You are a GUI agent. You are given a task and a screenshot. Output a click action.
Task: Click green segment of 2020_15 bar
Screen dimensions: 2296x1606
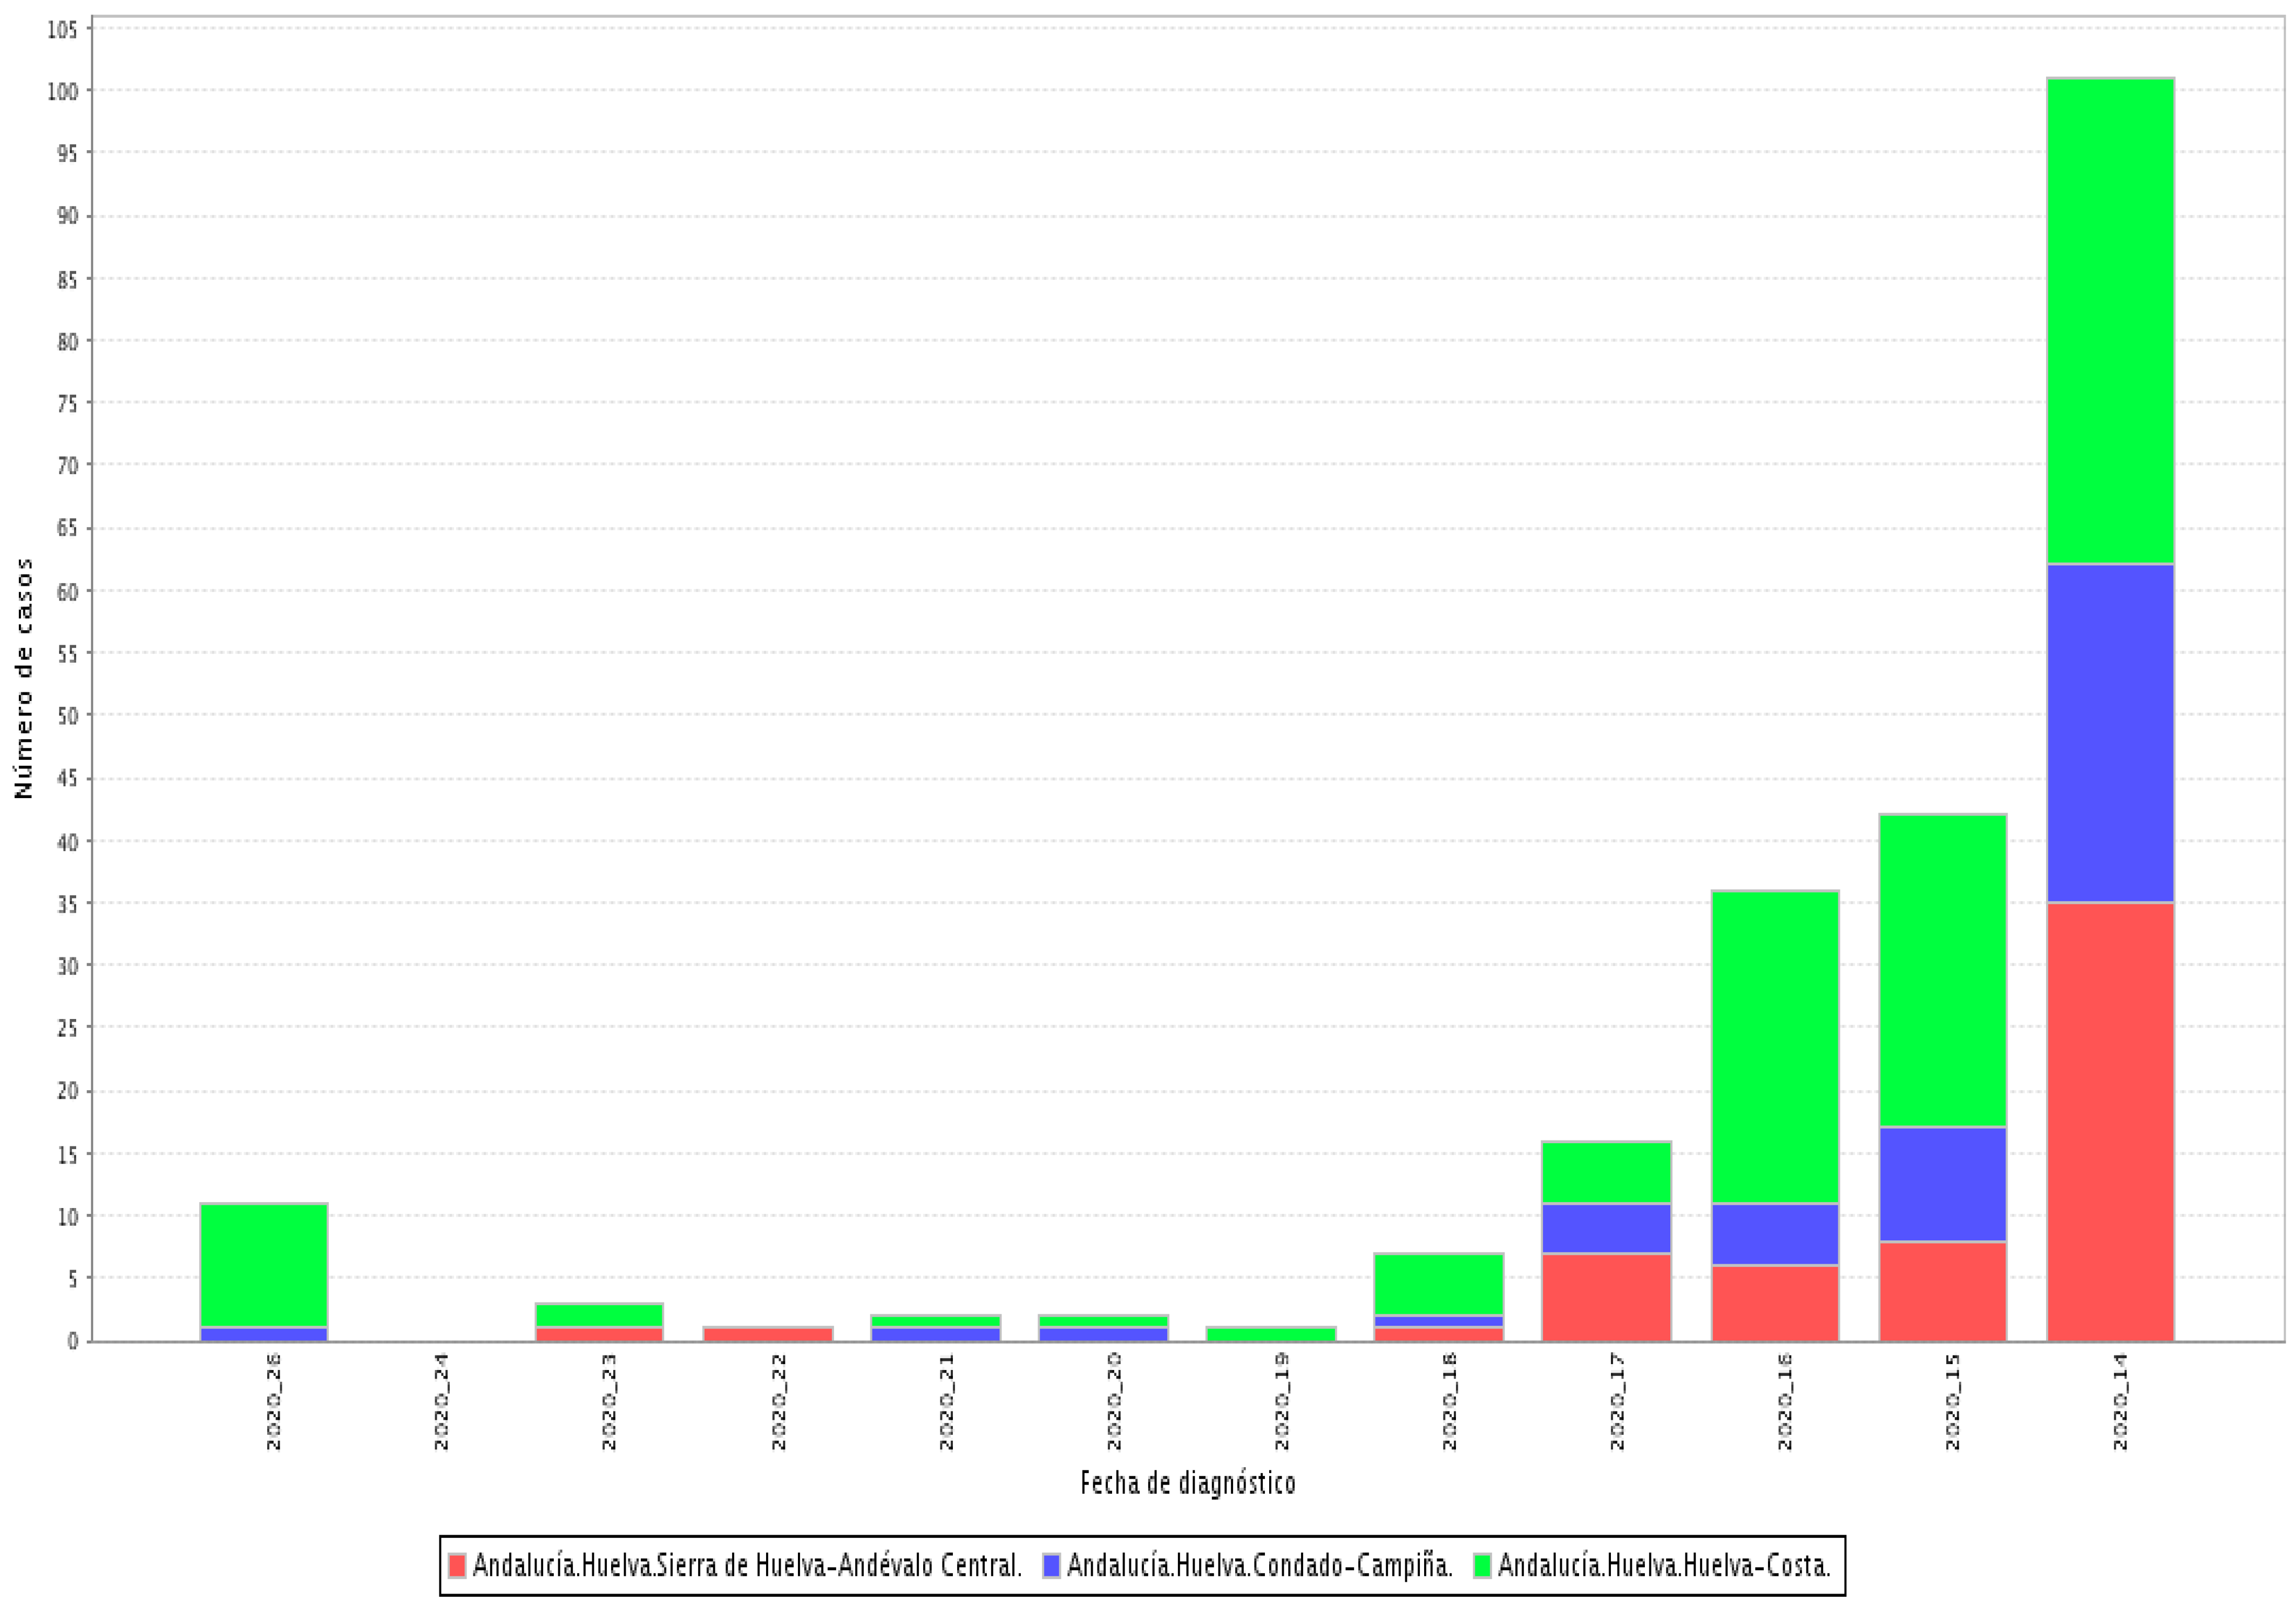[1943, 970]
